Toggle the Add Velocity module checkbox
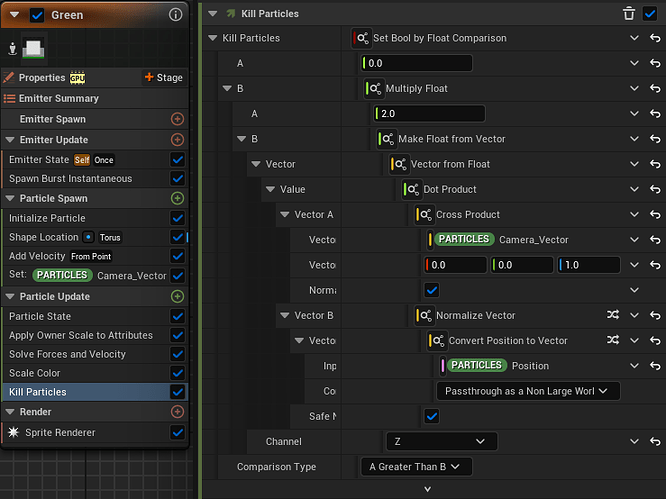This screenshot has width=666, height=499. click(x=178, y=256)
